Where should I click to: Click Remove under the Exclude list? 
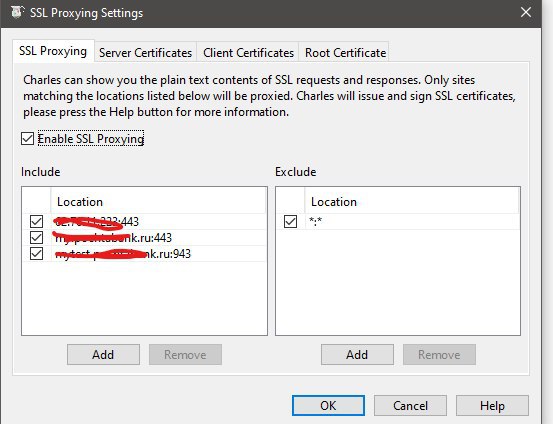[x=439, y=355]
